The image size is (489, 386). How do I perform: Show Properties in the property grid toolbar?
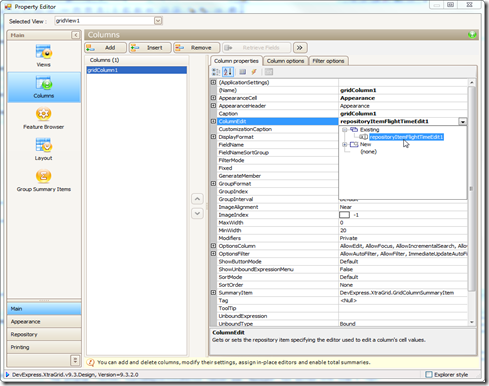click(243, 72)
